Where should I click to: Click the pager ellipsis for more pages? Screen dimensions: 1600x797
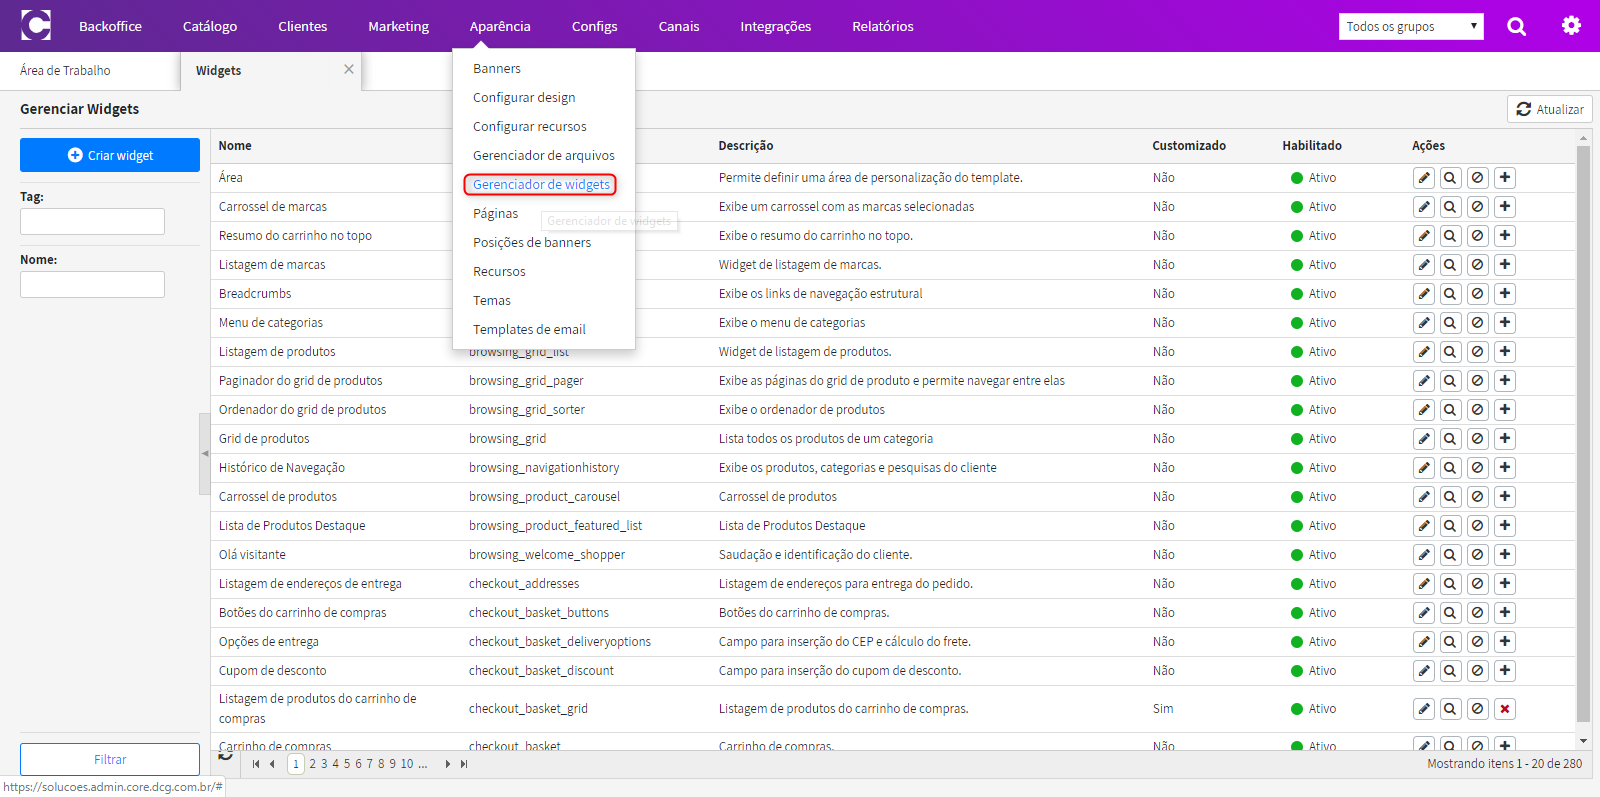tap(423, 764)
